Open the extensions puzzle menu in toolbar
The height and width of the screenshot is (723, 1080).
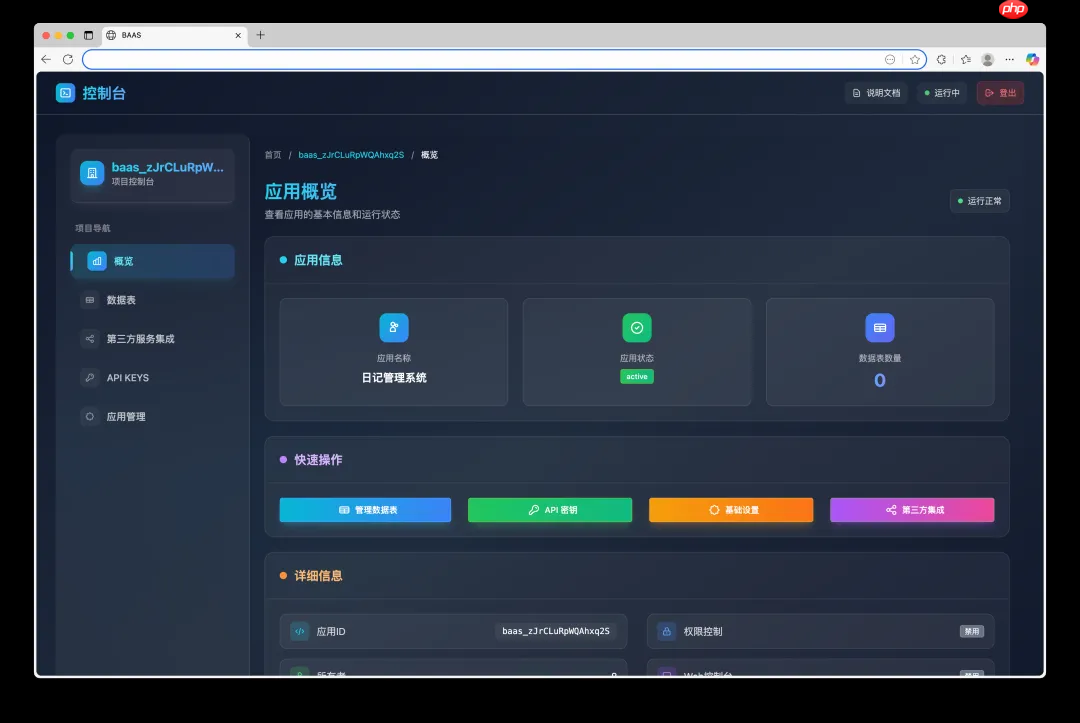click(941, 59)
